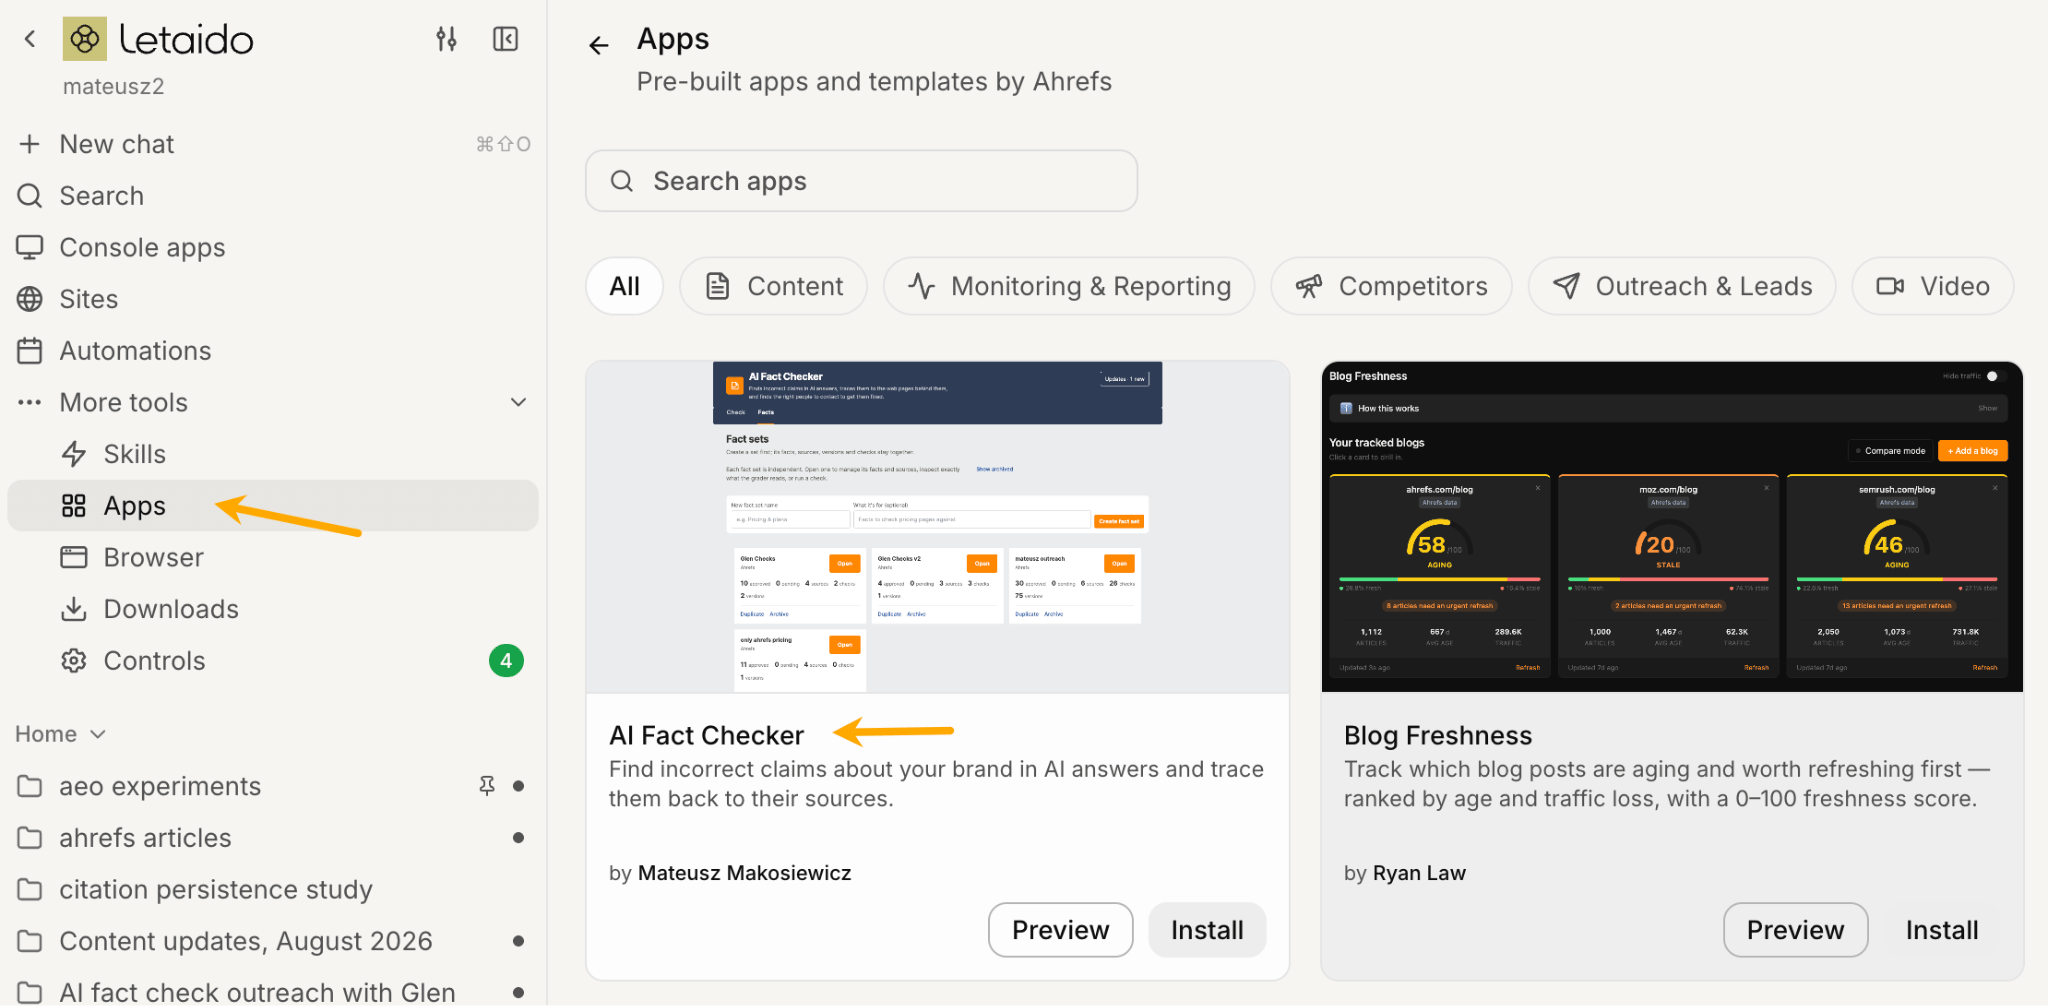The height and width of the screenshot is (1006, 2048).
Task: Install the AI Fact Checker app
Action: (x=1207, y=930)
